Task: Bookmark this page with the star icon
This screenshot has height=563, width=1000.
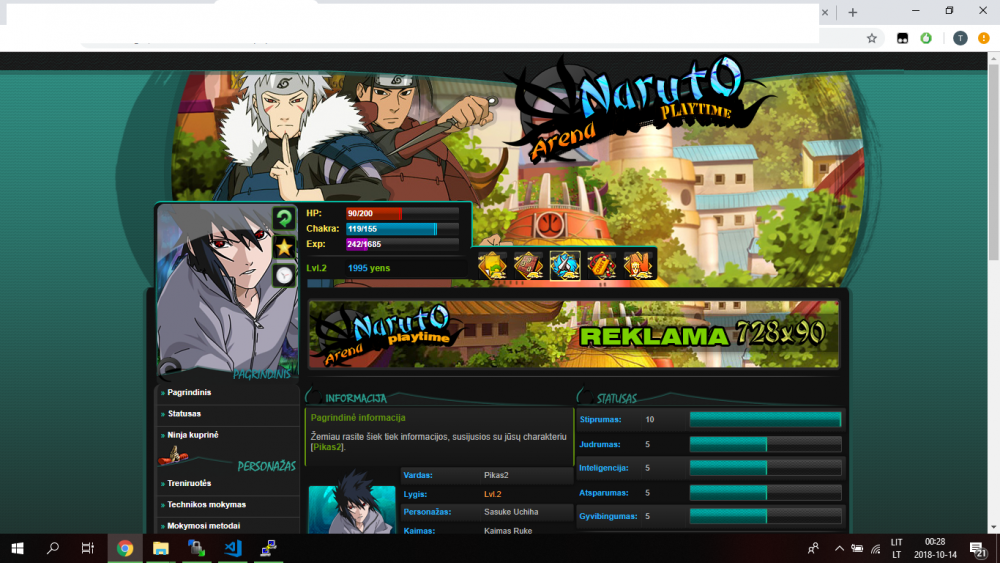Action: (x=872, y=38)
